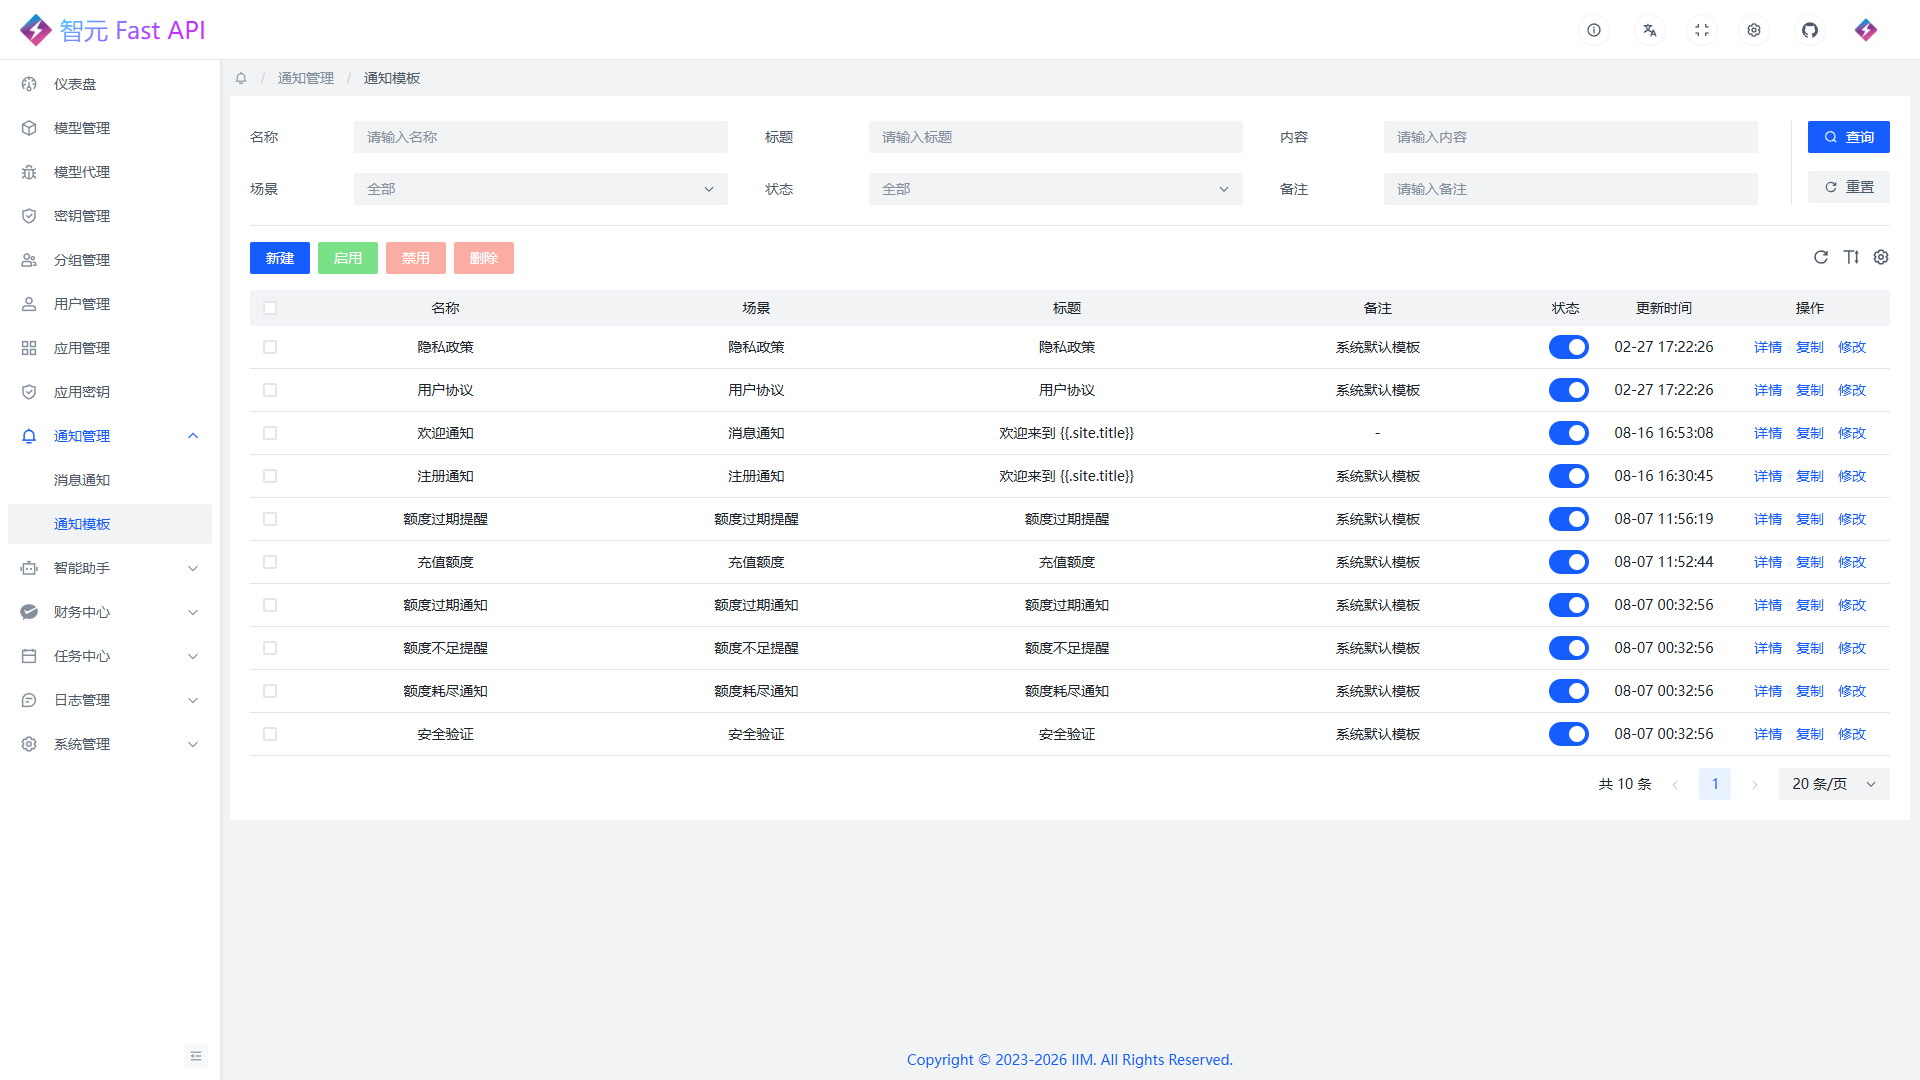
Task: Open the 20 条/页 page size dropdown
Action: click(x=1833, y=784)
